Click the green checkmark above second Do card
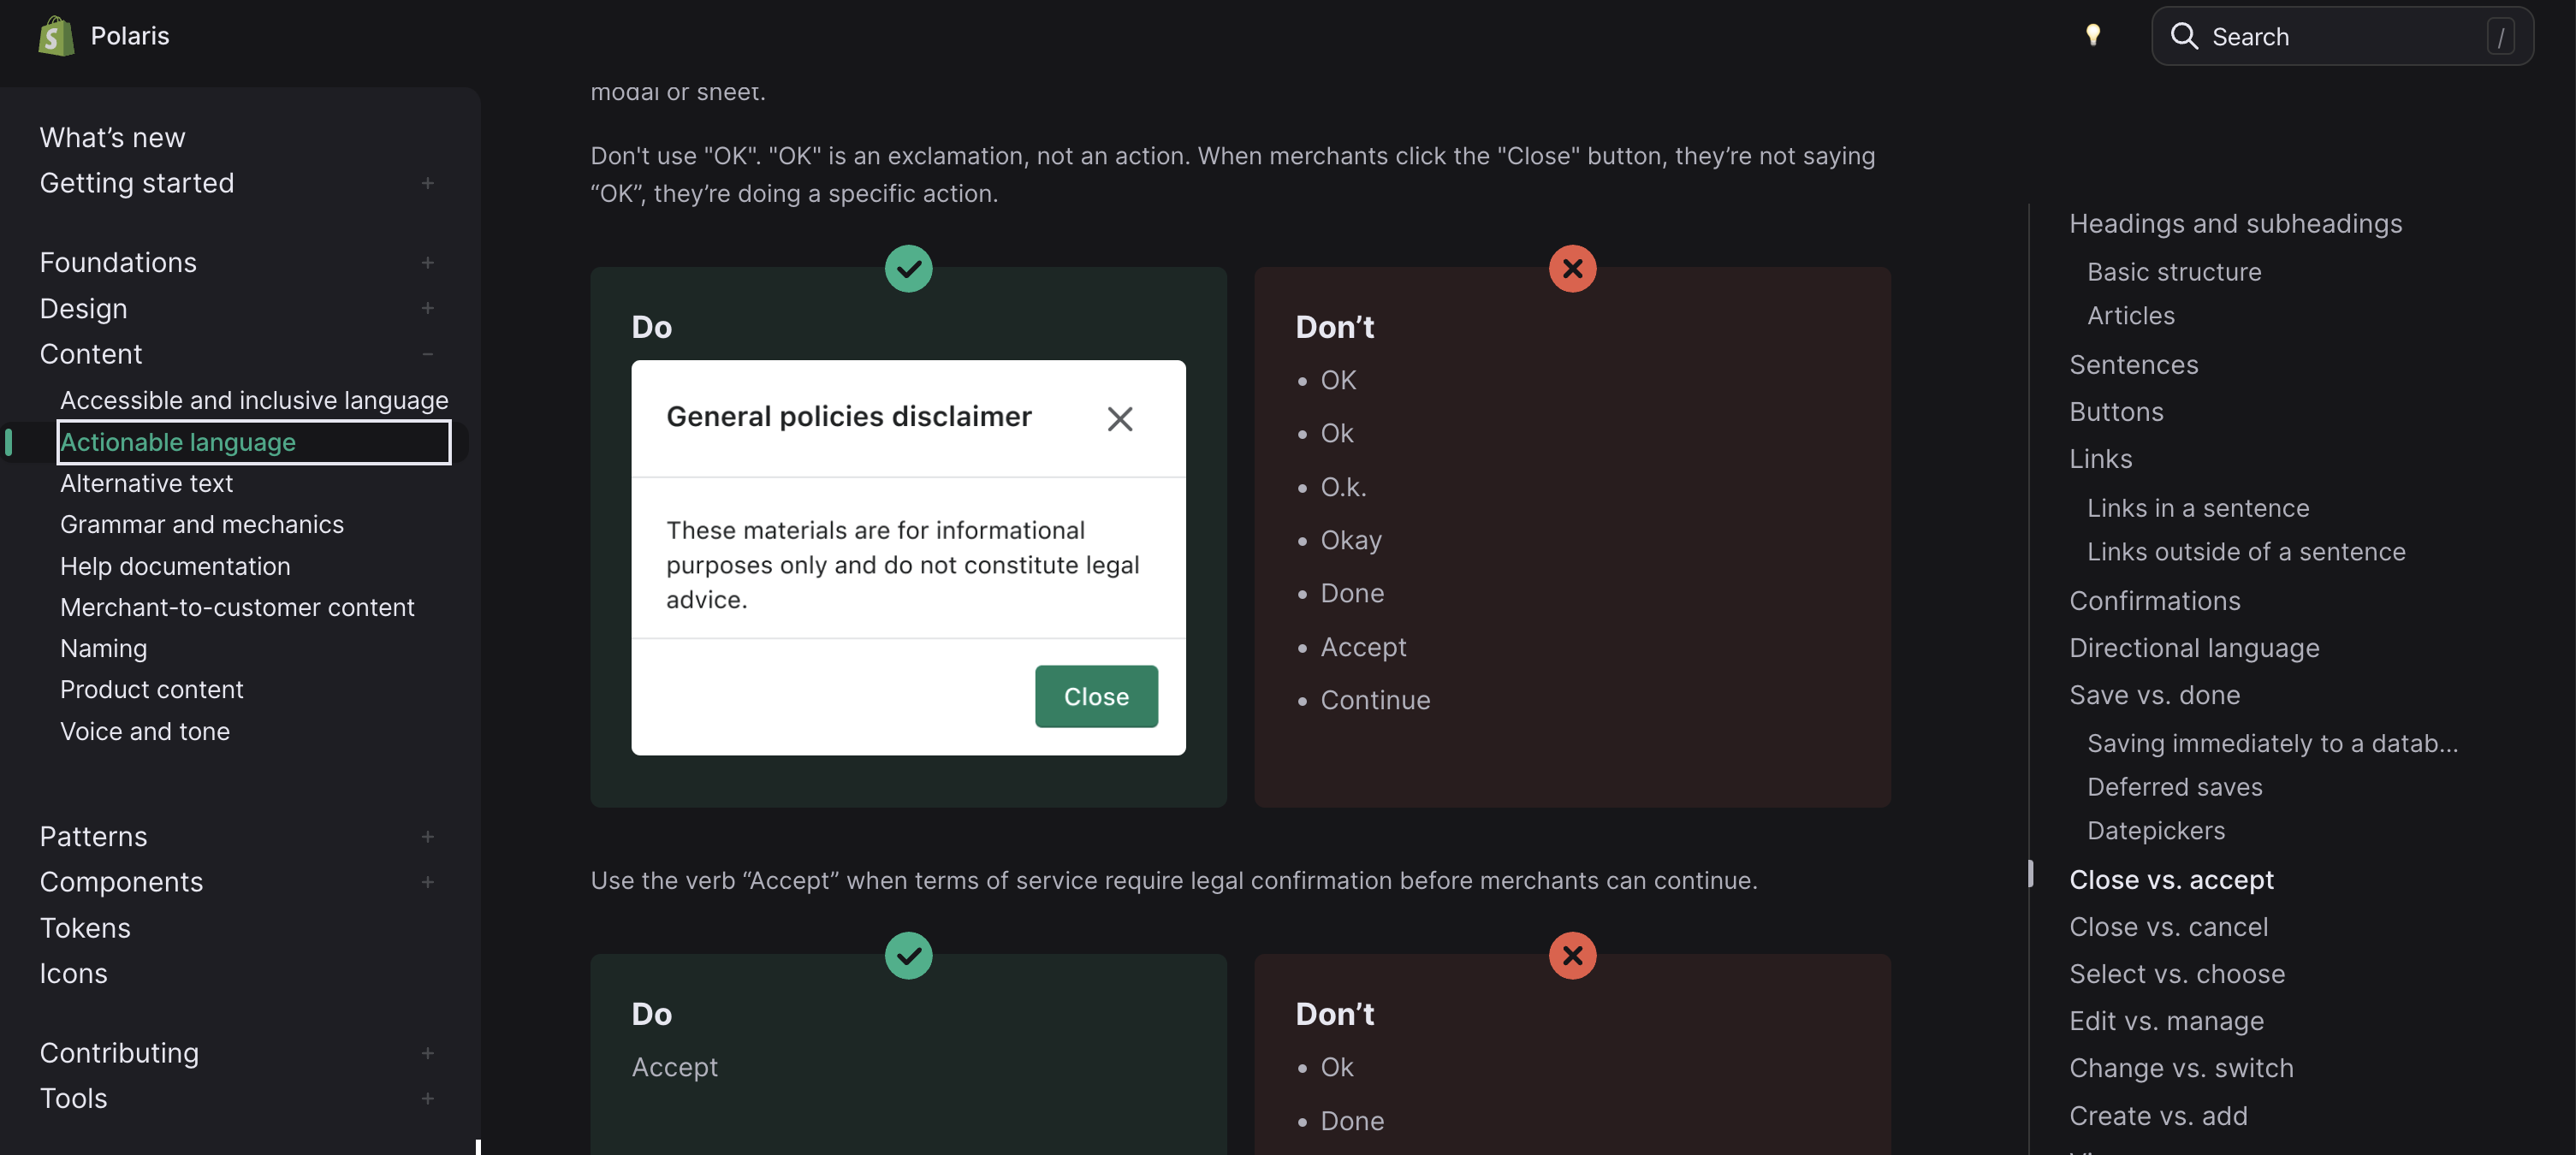The height and width of the screenshot is (1155, 2576). point(908,955)
